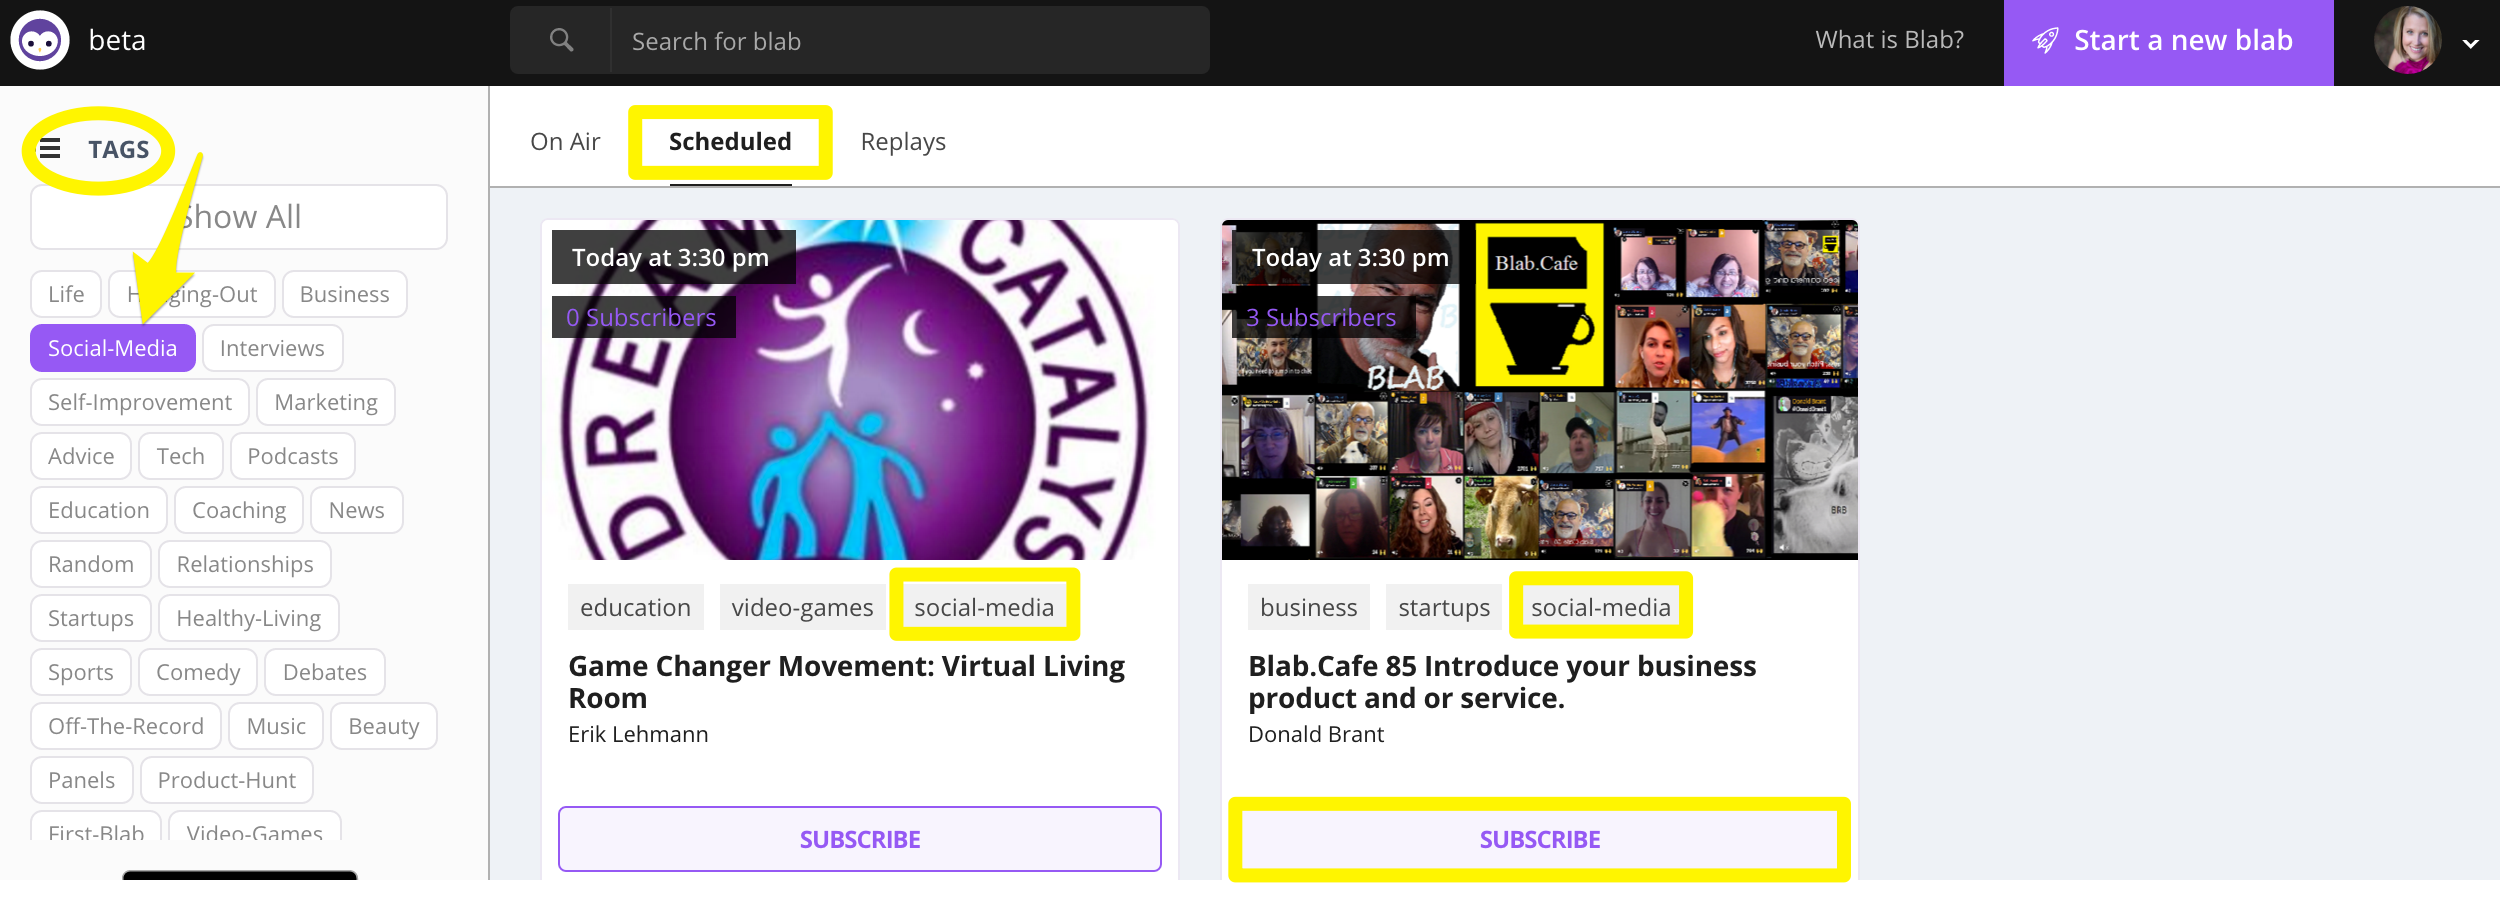
Task: Open Blab.Cafe 85 Introduce your business title
Action: tap(1502, 682)
